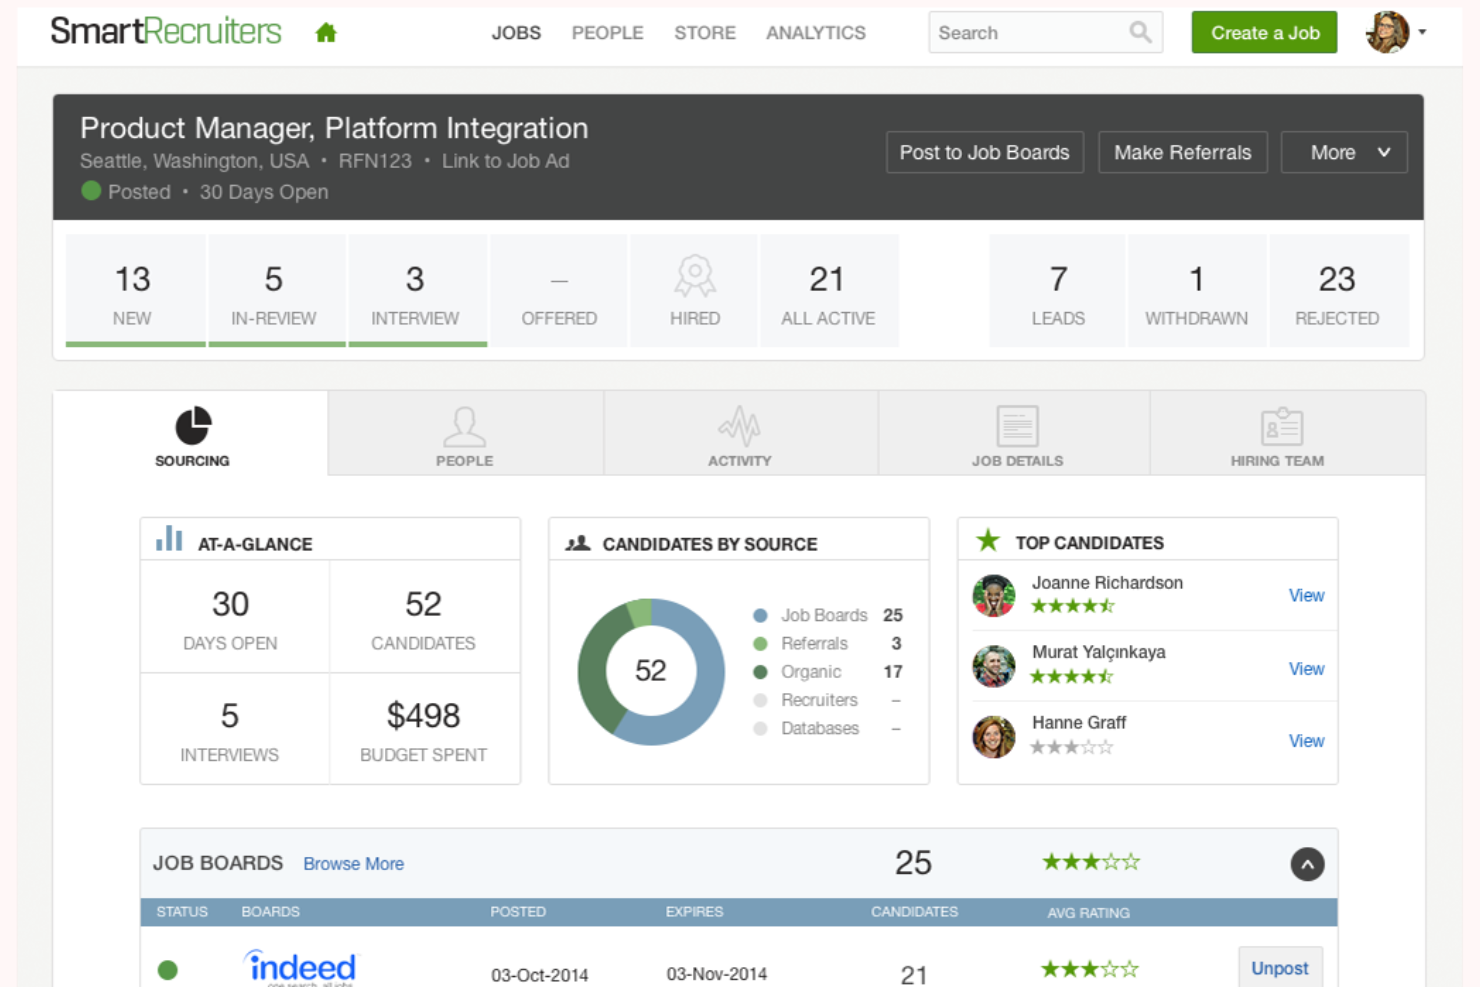Click the At-A-Glance bar chart icon
The image size is (1480, 987).
(x=168, y=538)
